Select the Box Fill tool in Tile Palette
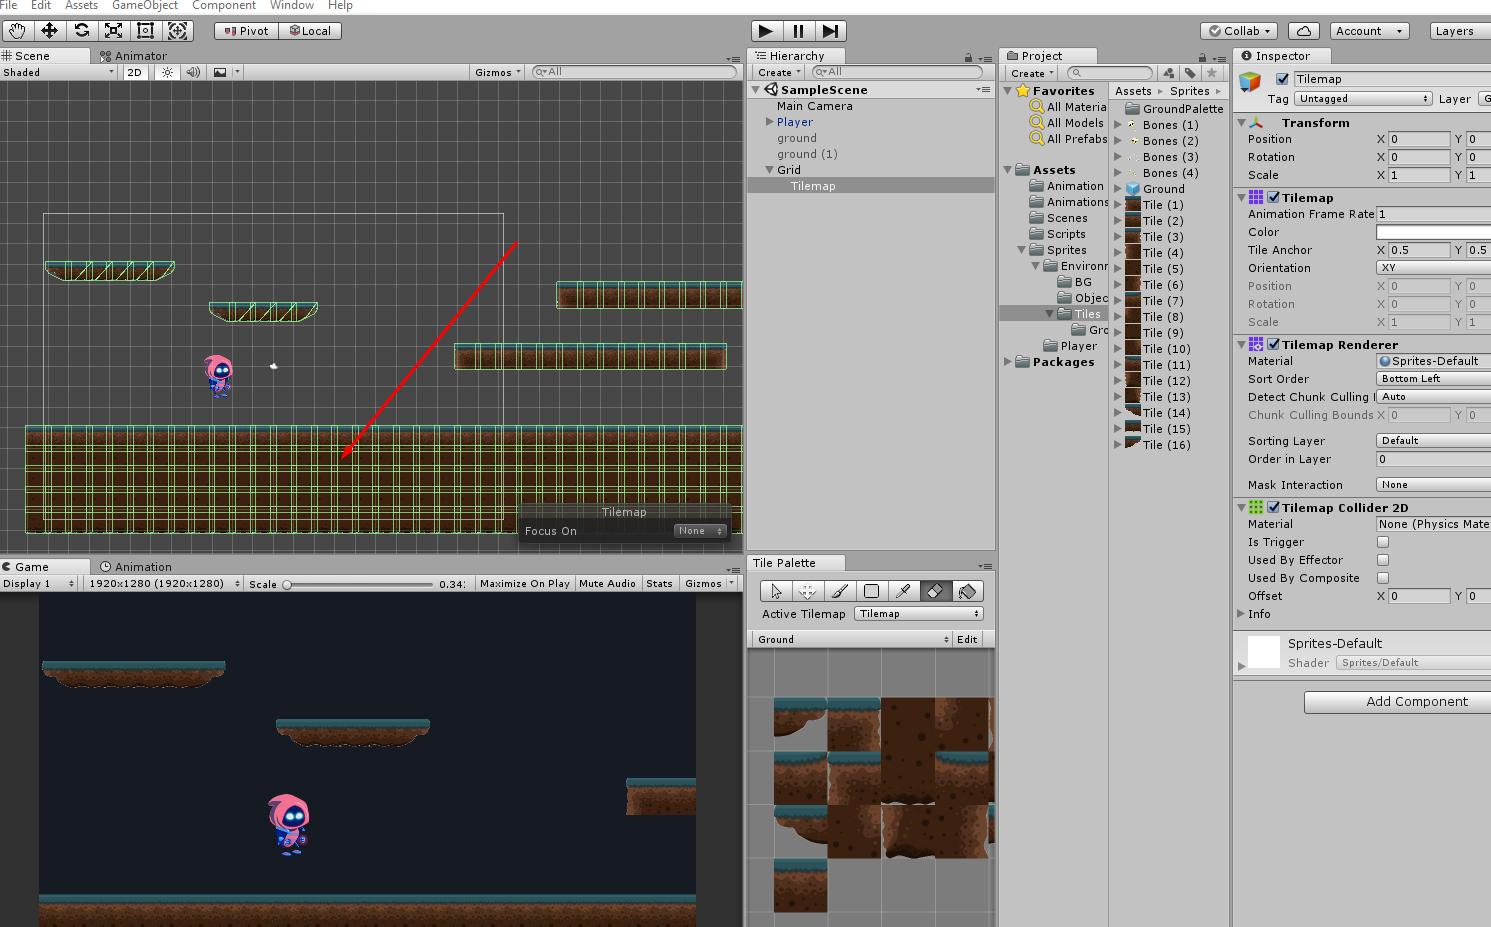 [871, 591]
